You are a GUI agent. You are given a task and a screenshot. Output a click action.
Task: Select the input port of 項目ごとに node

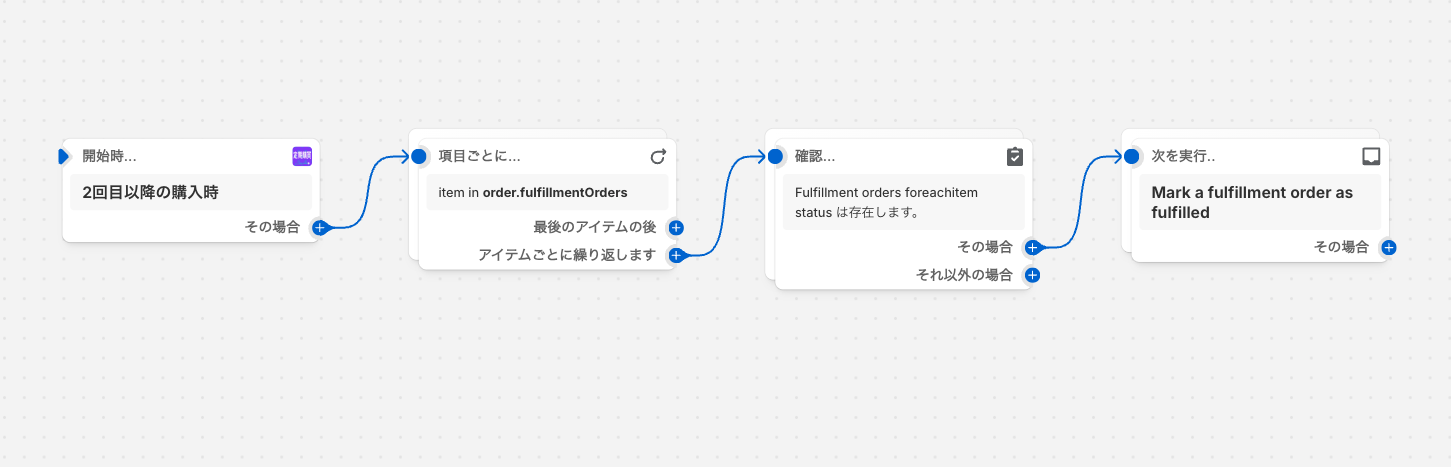coord(419,156)
